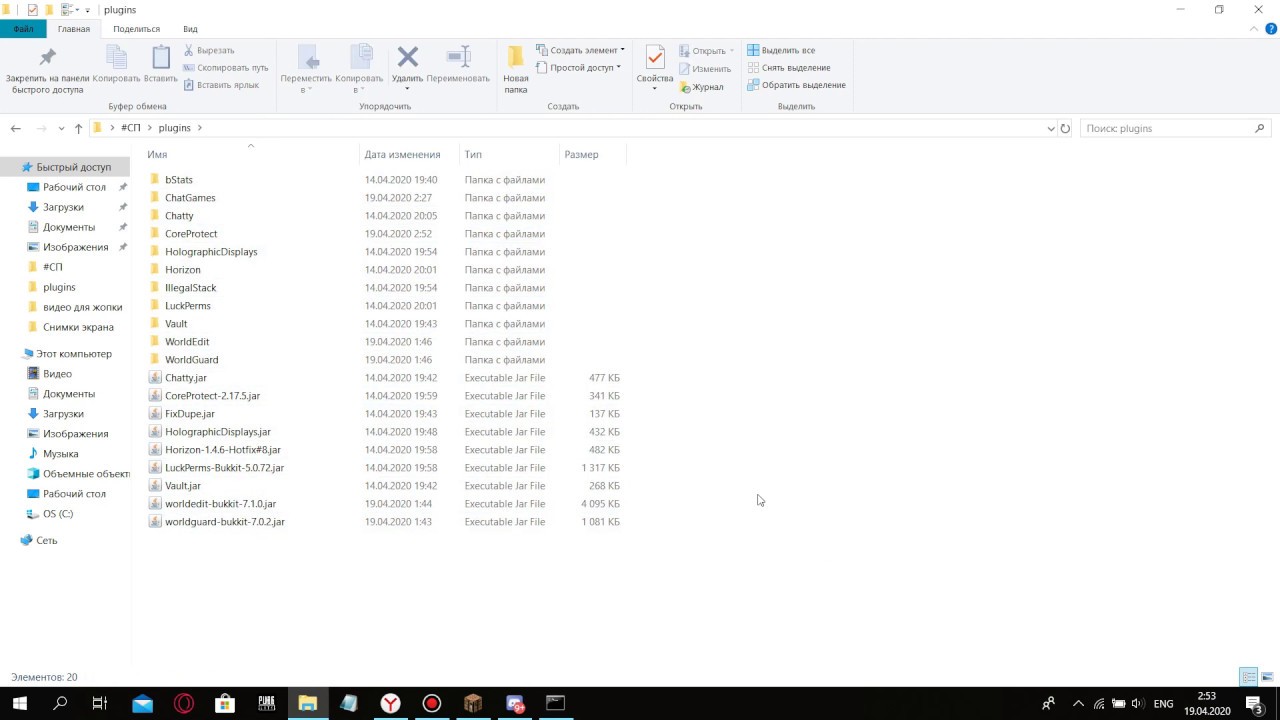Select #СП in the navigation pane

(x=52, y=267)
